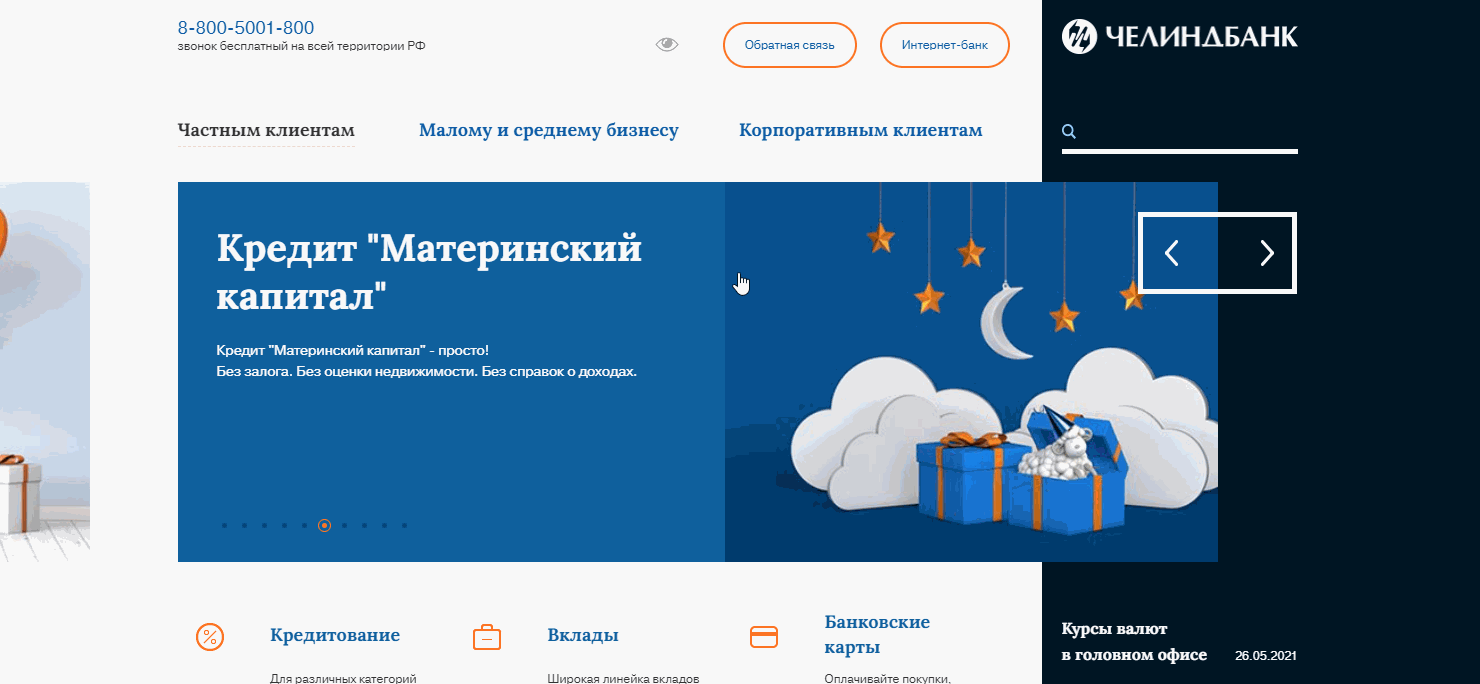Select the last carousel slide dot
Image resolution: width=1480 pixels, height=684 pixels.
(404, 524)
